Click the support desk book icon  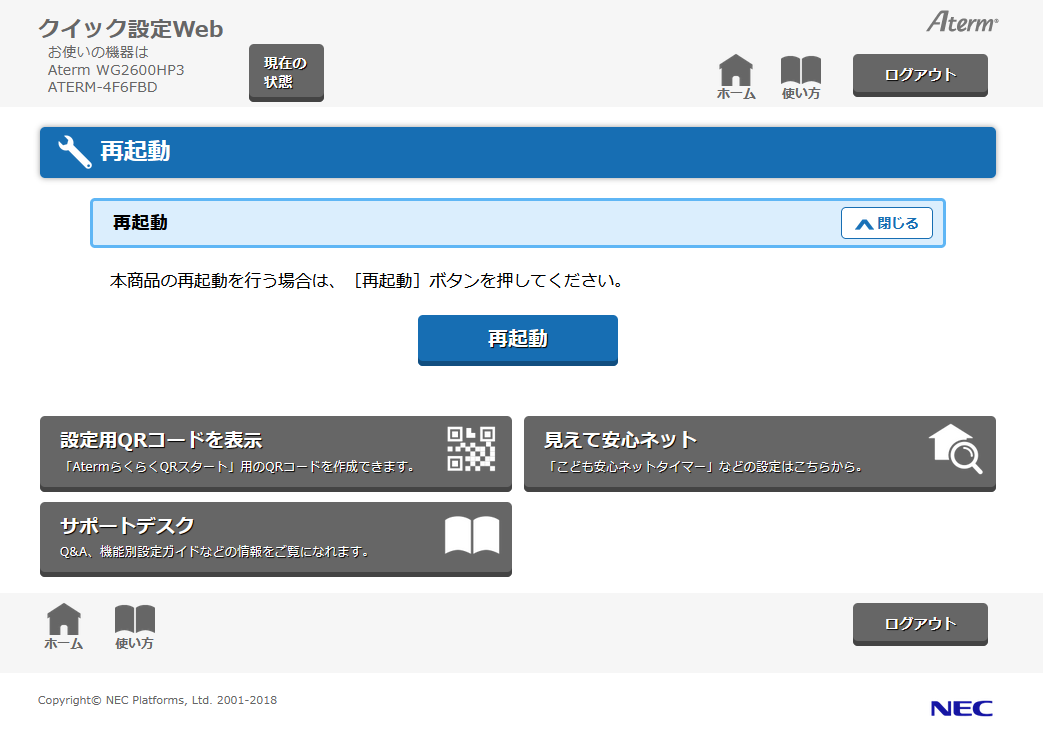[x=472, y=535]
